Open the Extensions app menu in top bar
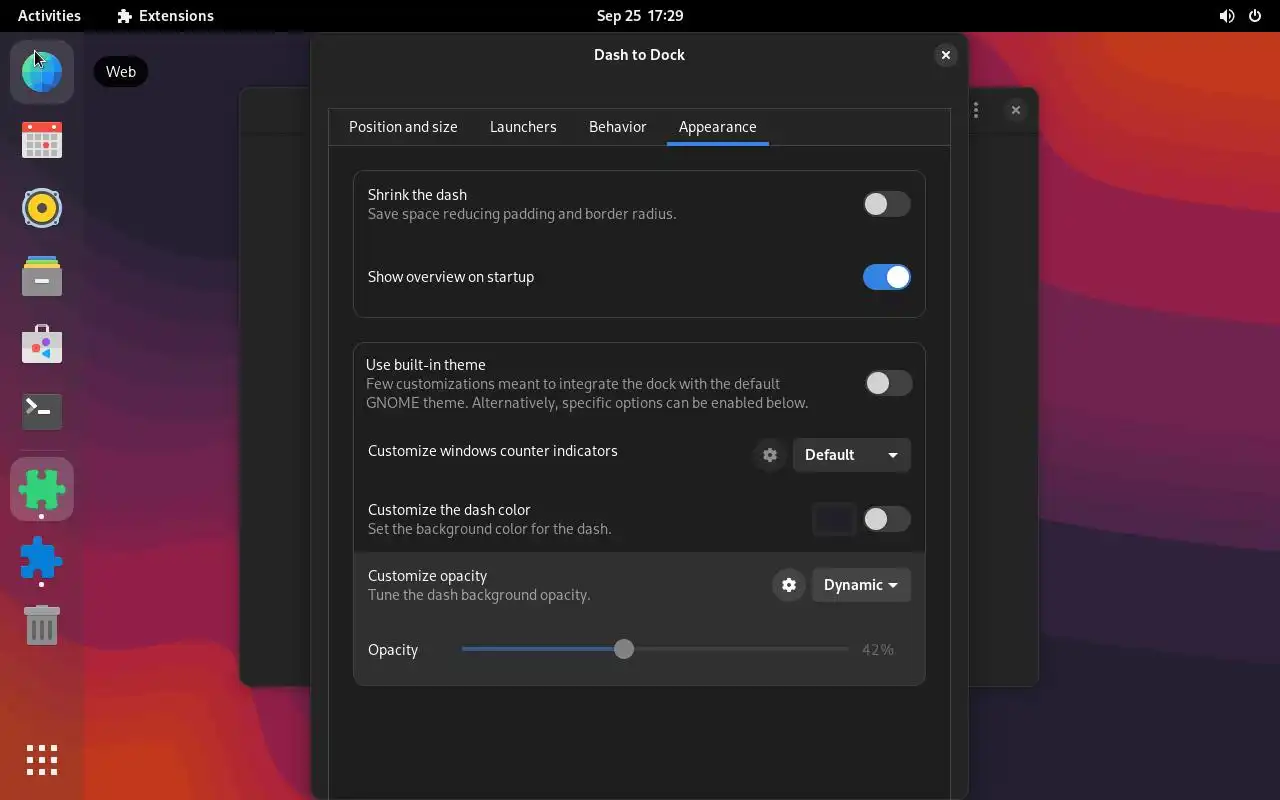Screen dimensions: 1280x800 pyautogui.click(x=165, y=16)
